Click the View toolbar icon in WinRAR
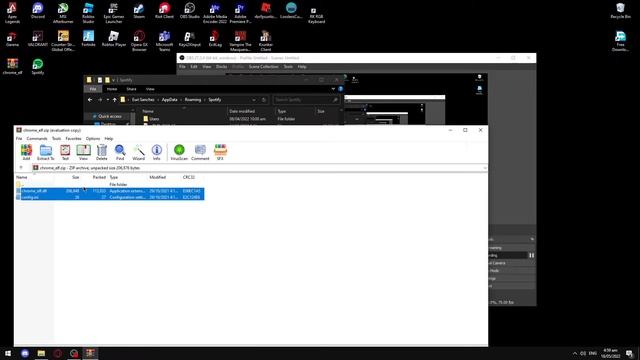This screenshot has width=640, height=360. (x=83, y=152)
